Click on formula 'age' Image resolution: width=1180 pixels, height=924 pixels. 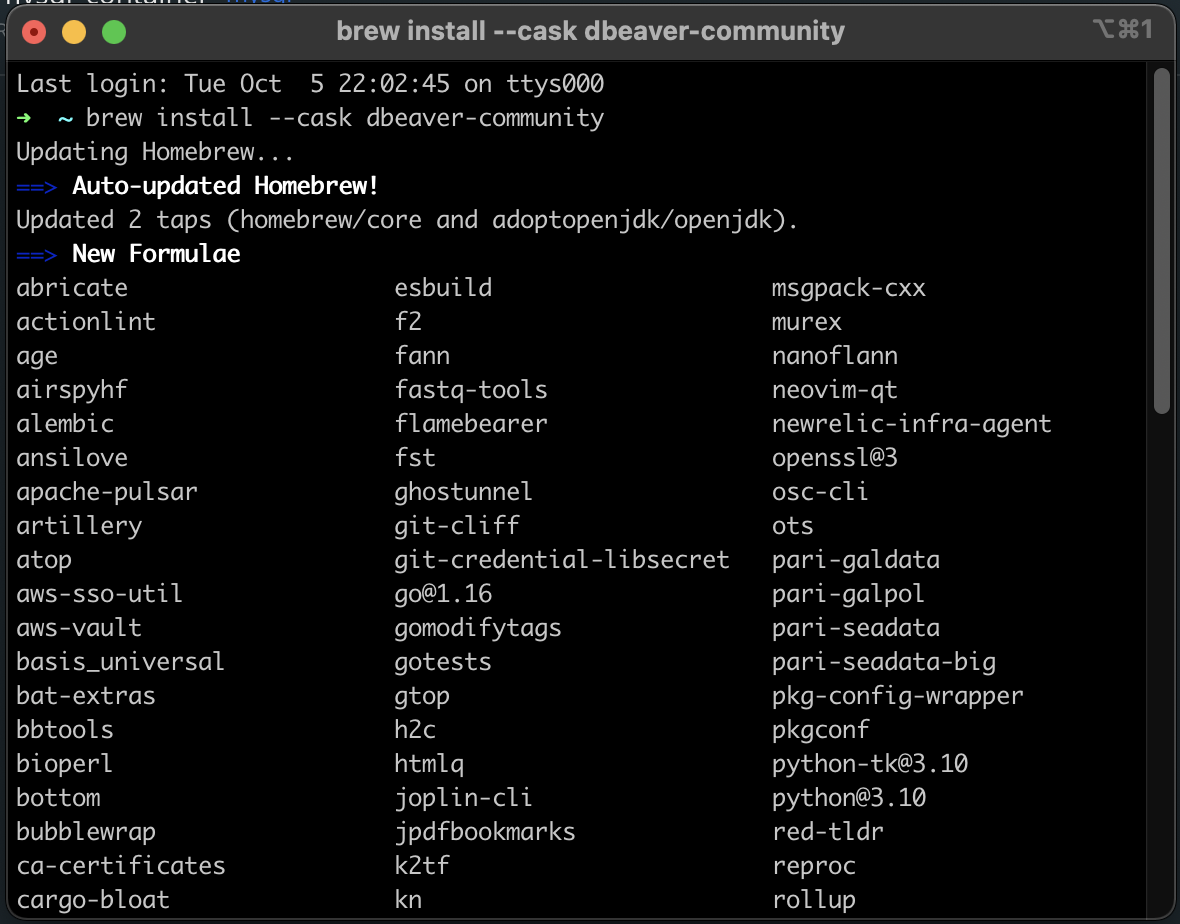pos(37,356)
